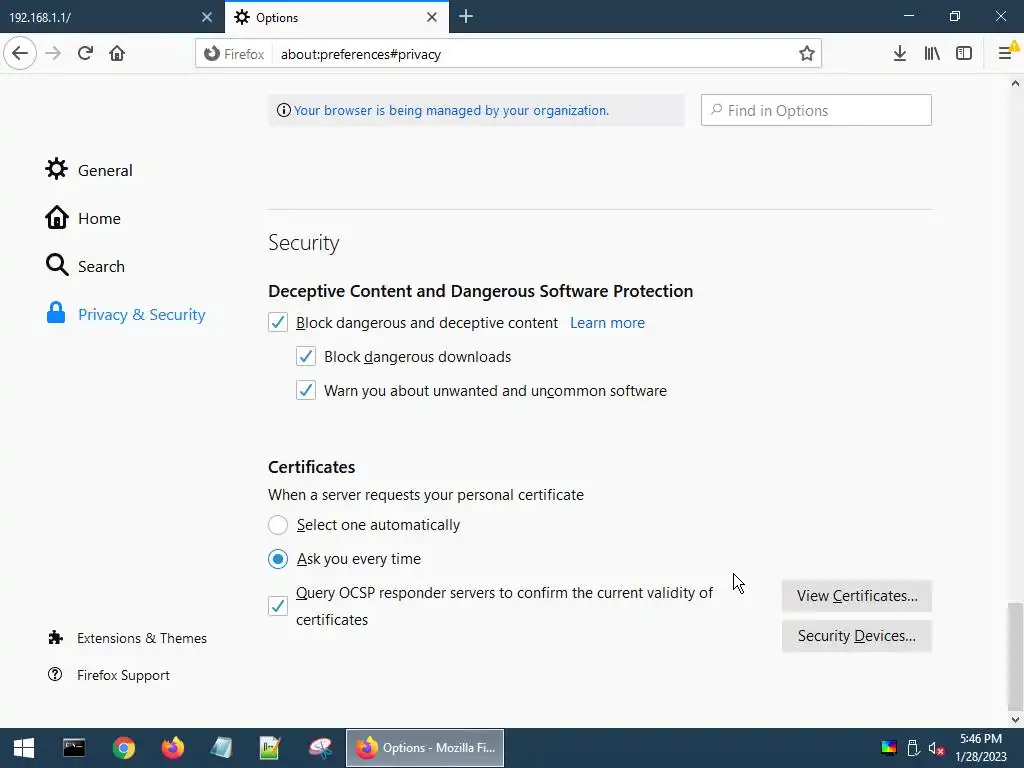Toggle the sidebar view icon
1024x768 pixels.
tap(964, 54)
